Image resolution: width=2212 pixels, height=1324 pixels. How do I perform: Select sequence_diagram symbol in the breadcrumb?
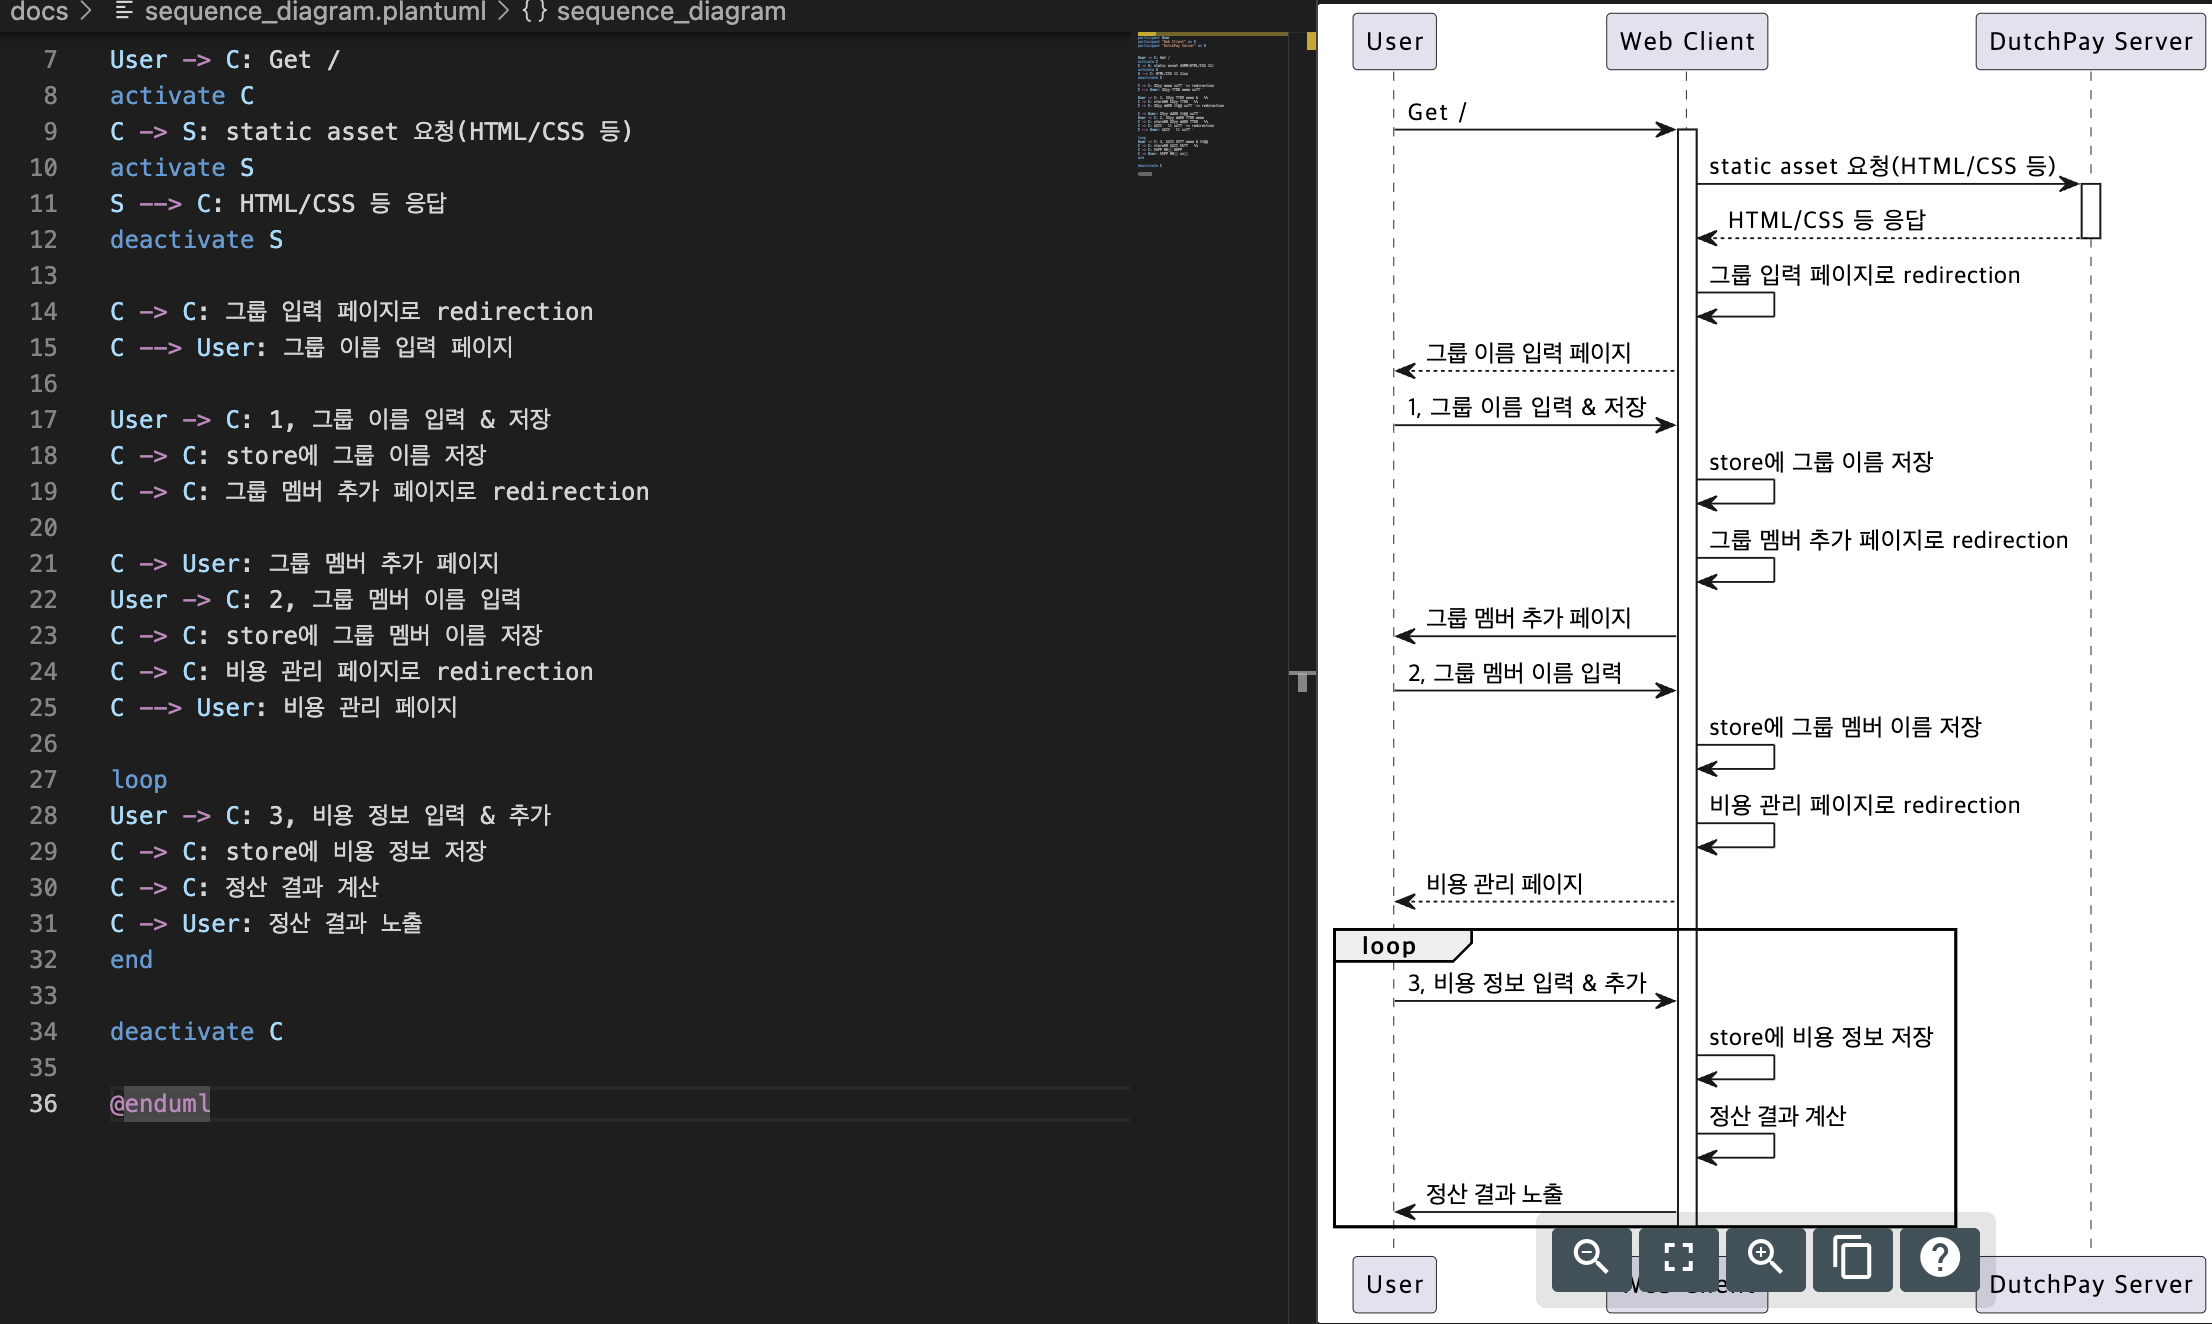coord(671,12)
